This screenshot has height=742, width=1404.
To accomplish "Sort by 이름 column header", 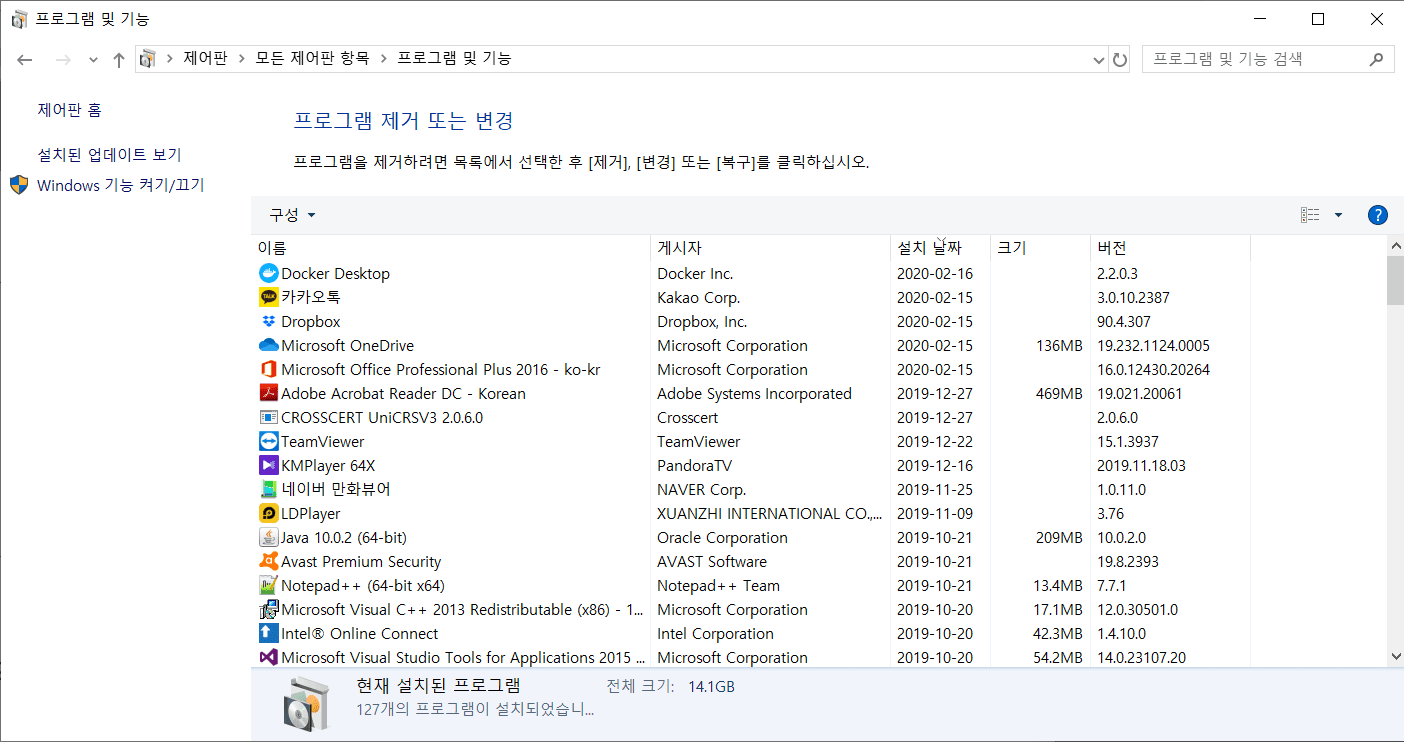I will click(x=450, y=248).
